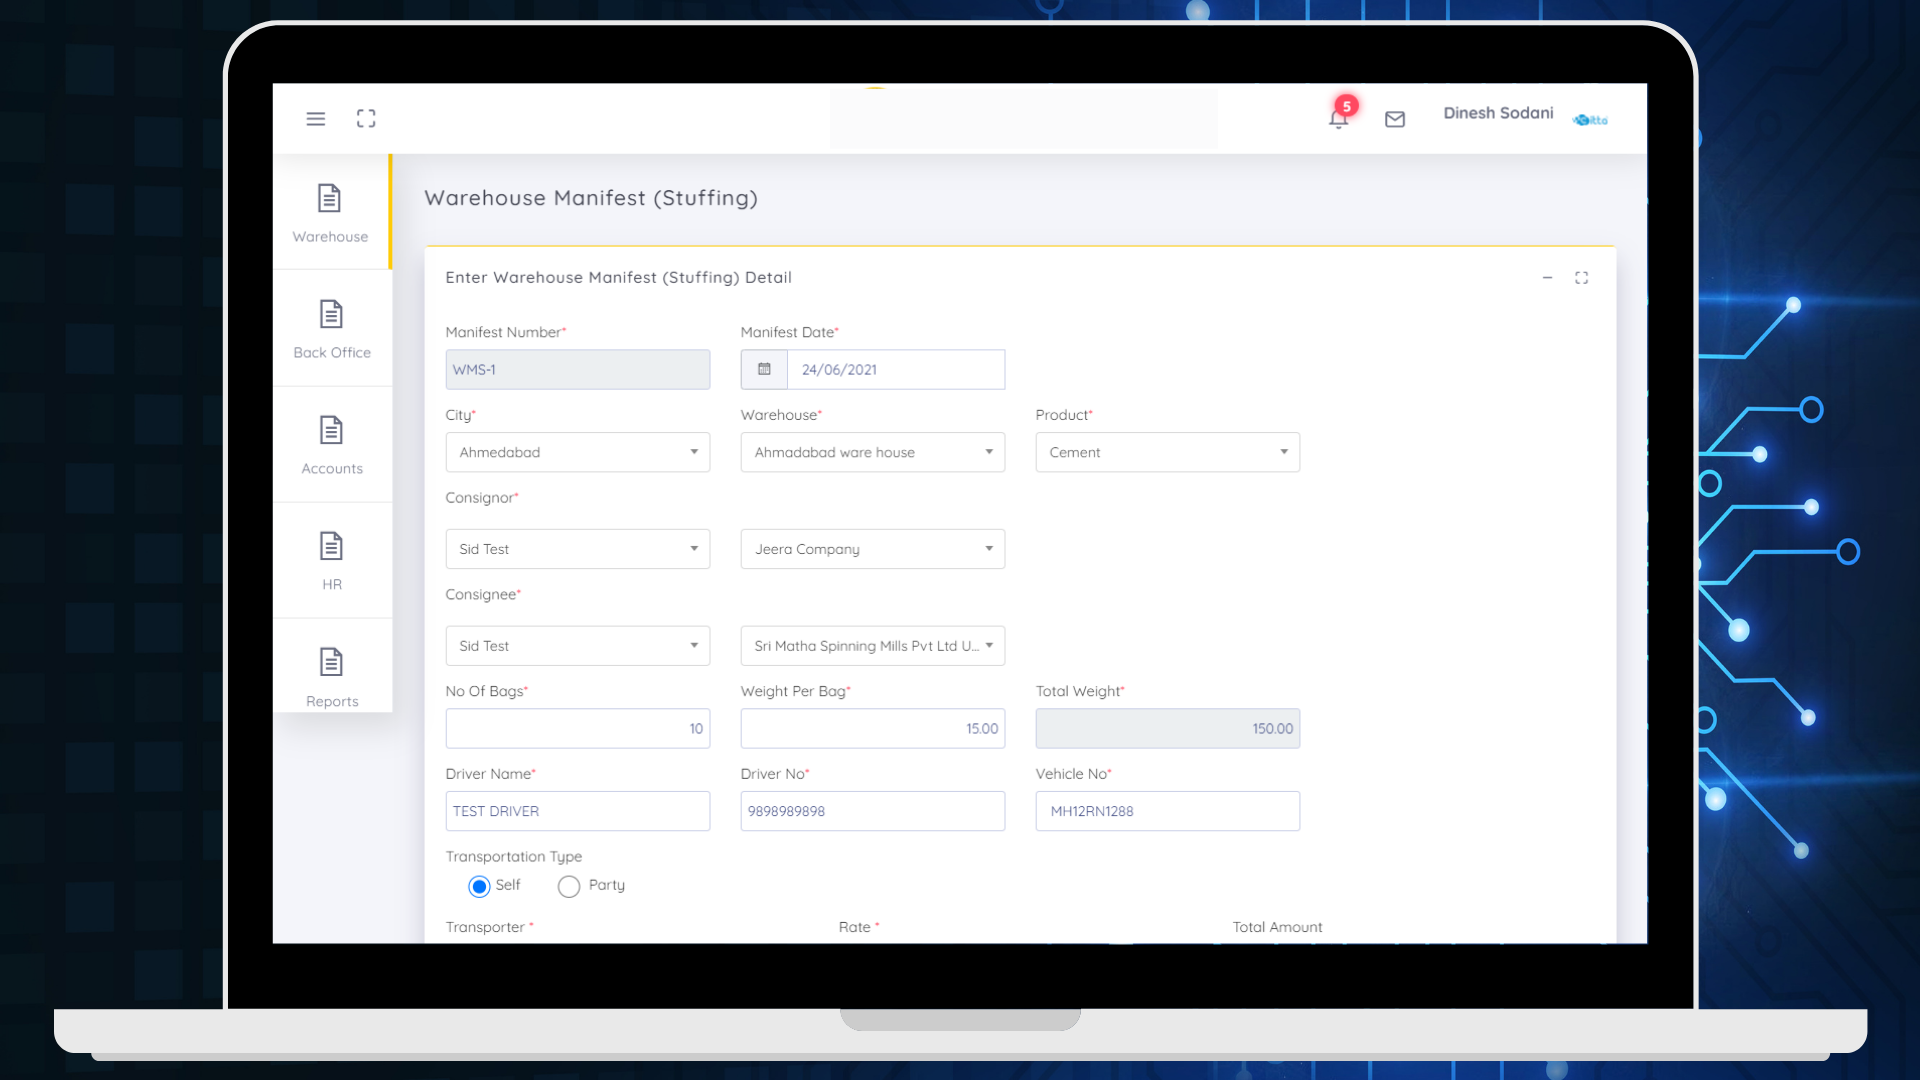This screenshot has height=1080, width=1920.
Task: Open the HR sidebar section
Action: point(332,561)
